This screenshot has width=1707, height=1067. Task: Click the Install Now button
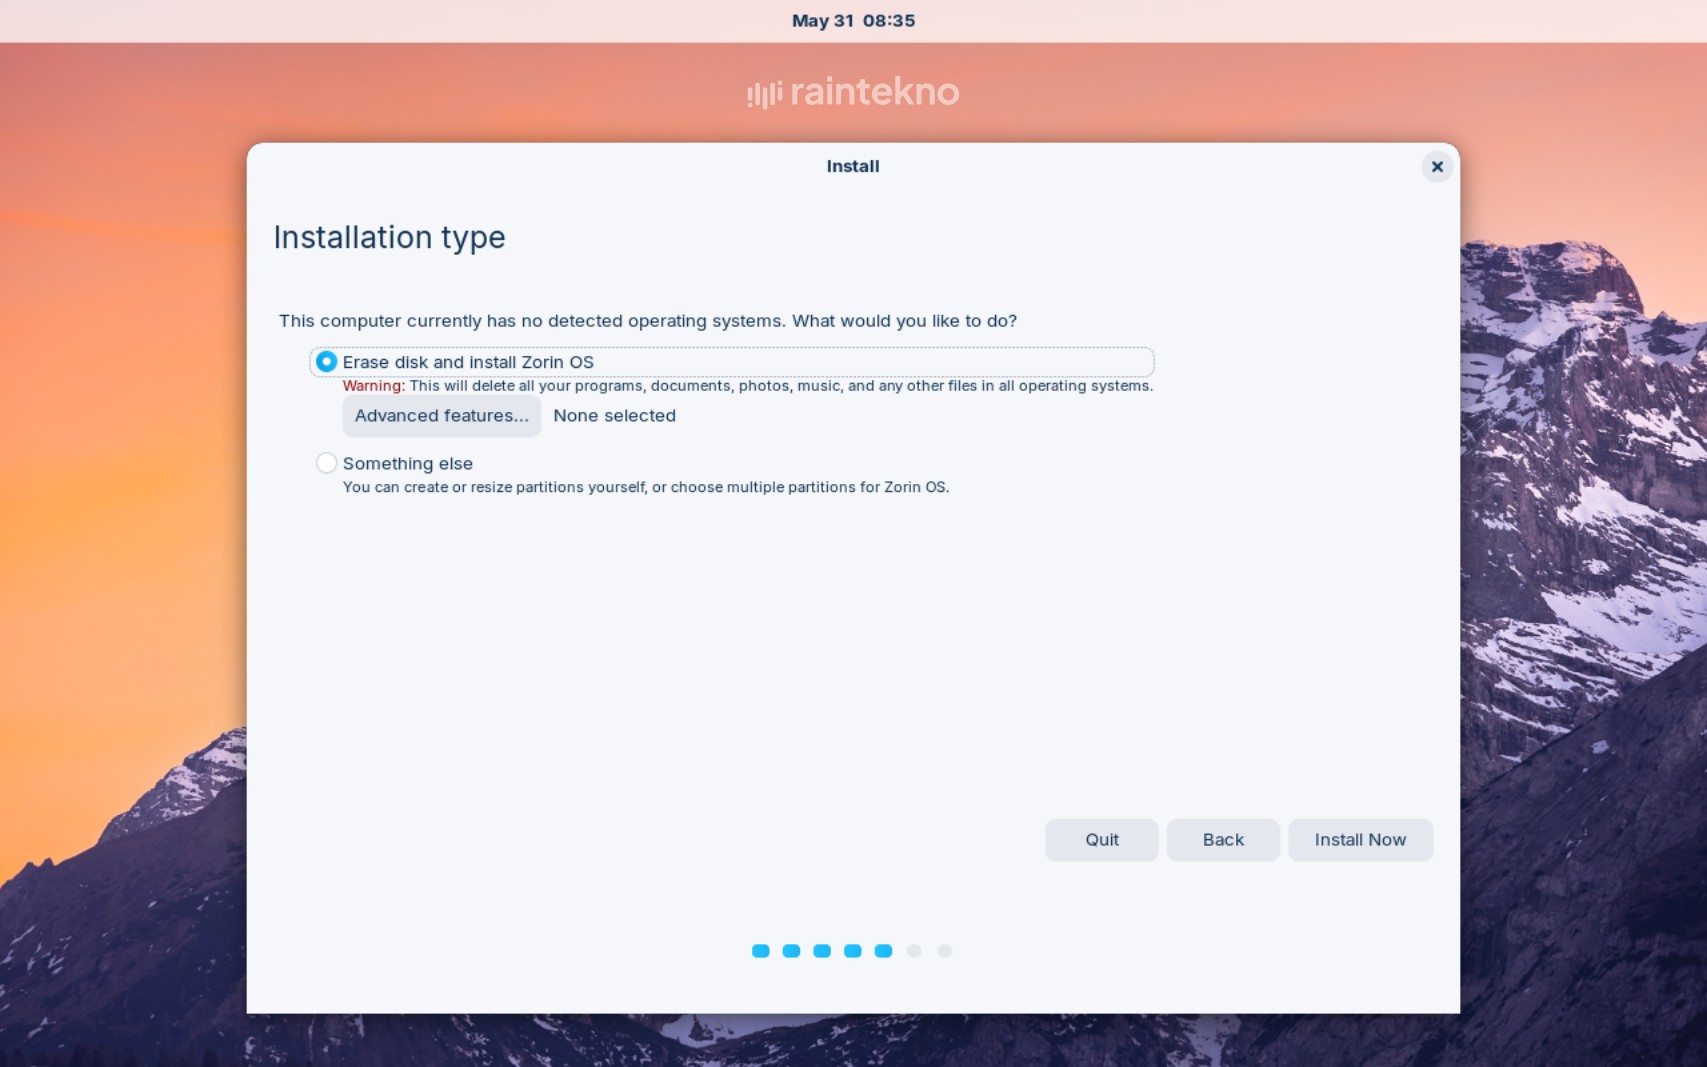coord(1359,840)
